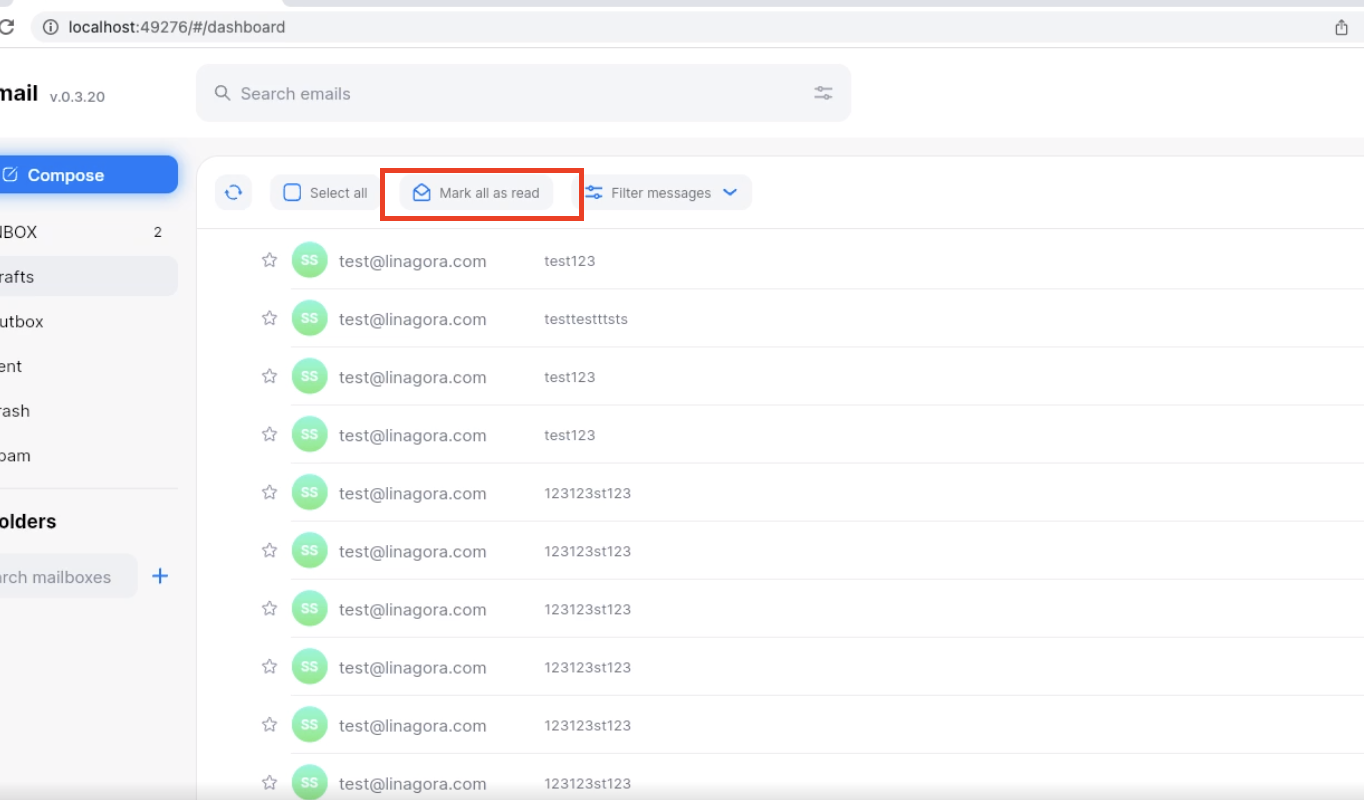Star the email titled testtestttsts

[268, 317]
